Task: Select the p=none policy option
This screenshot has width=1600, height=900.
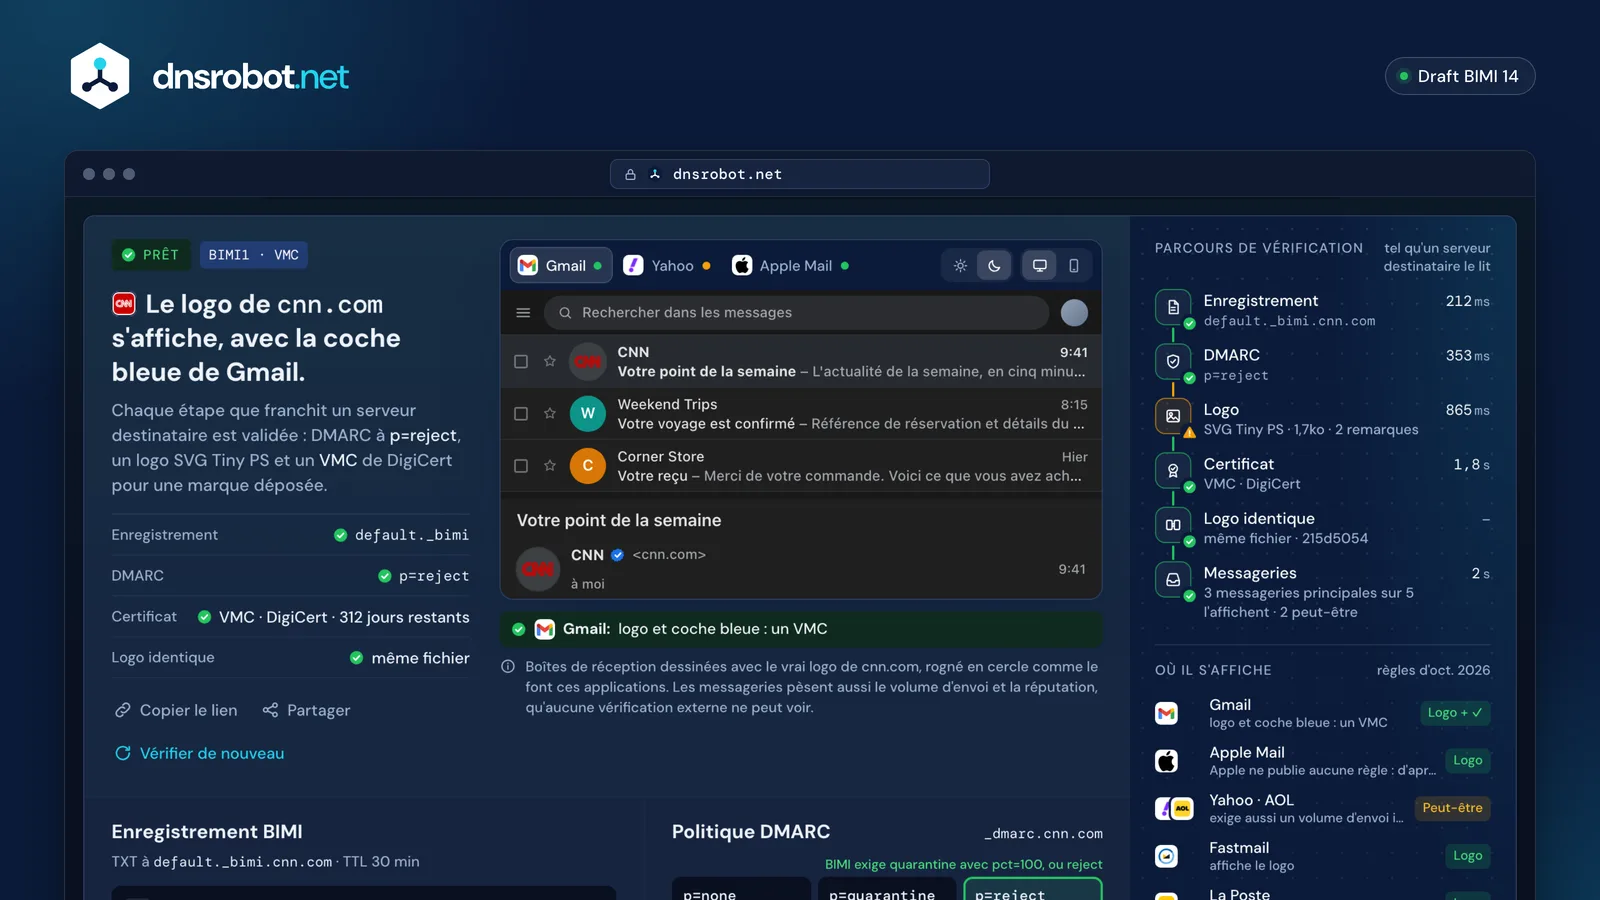Action: pyautogui.click(x=741, y=889)
